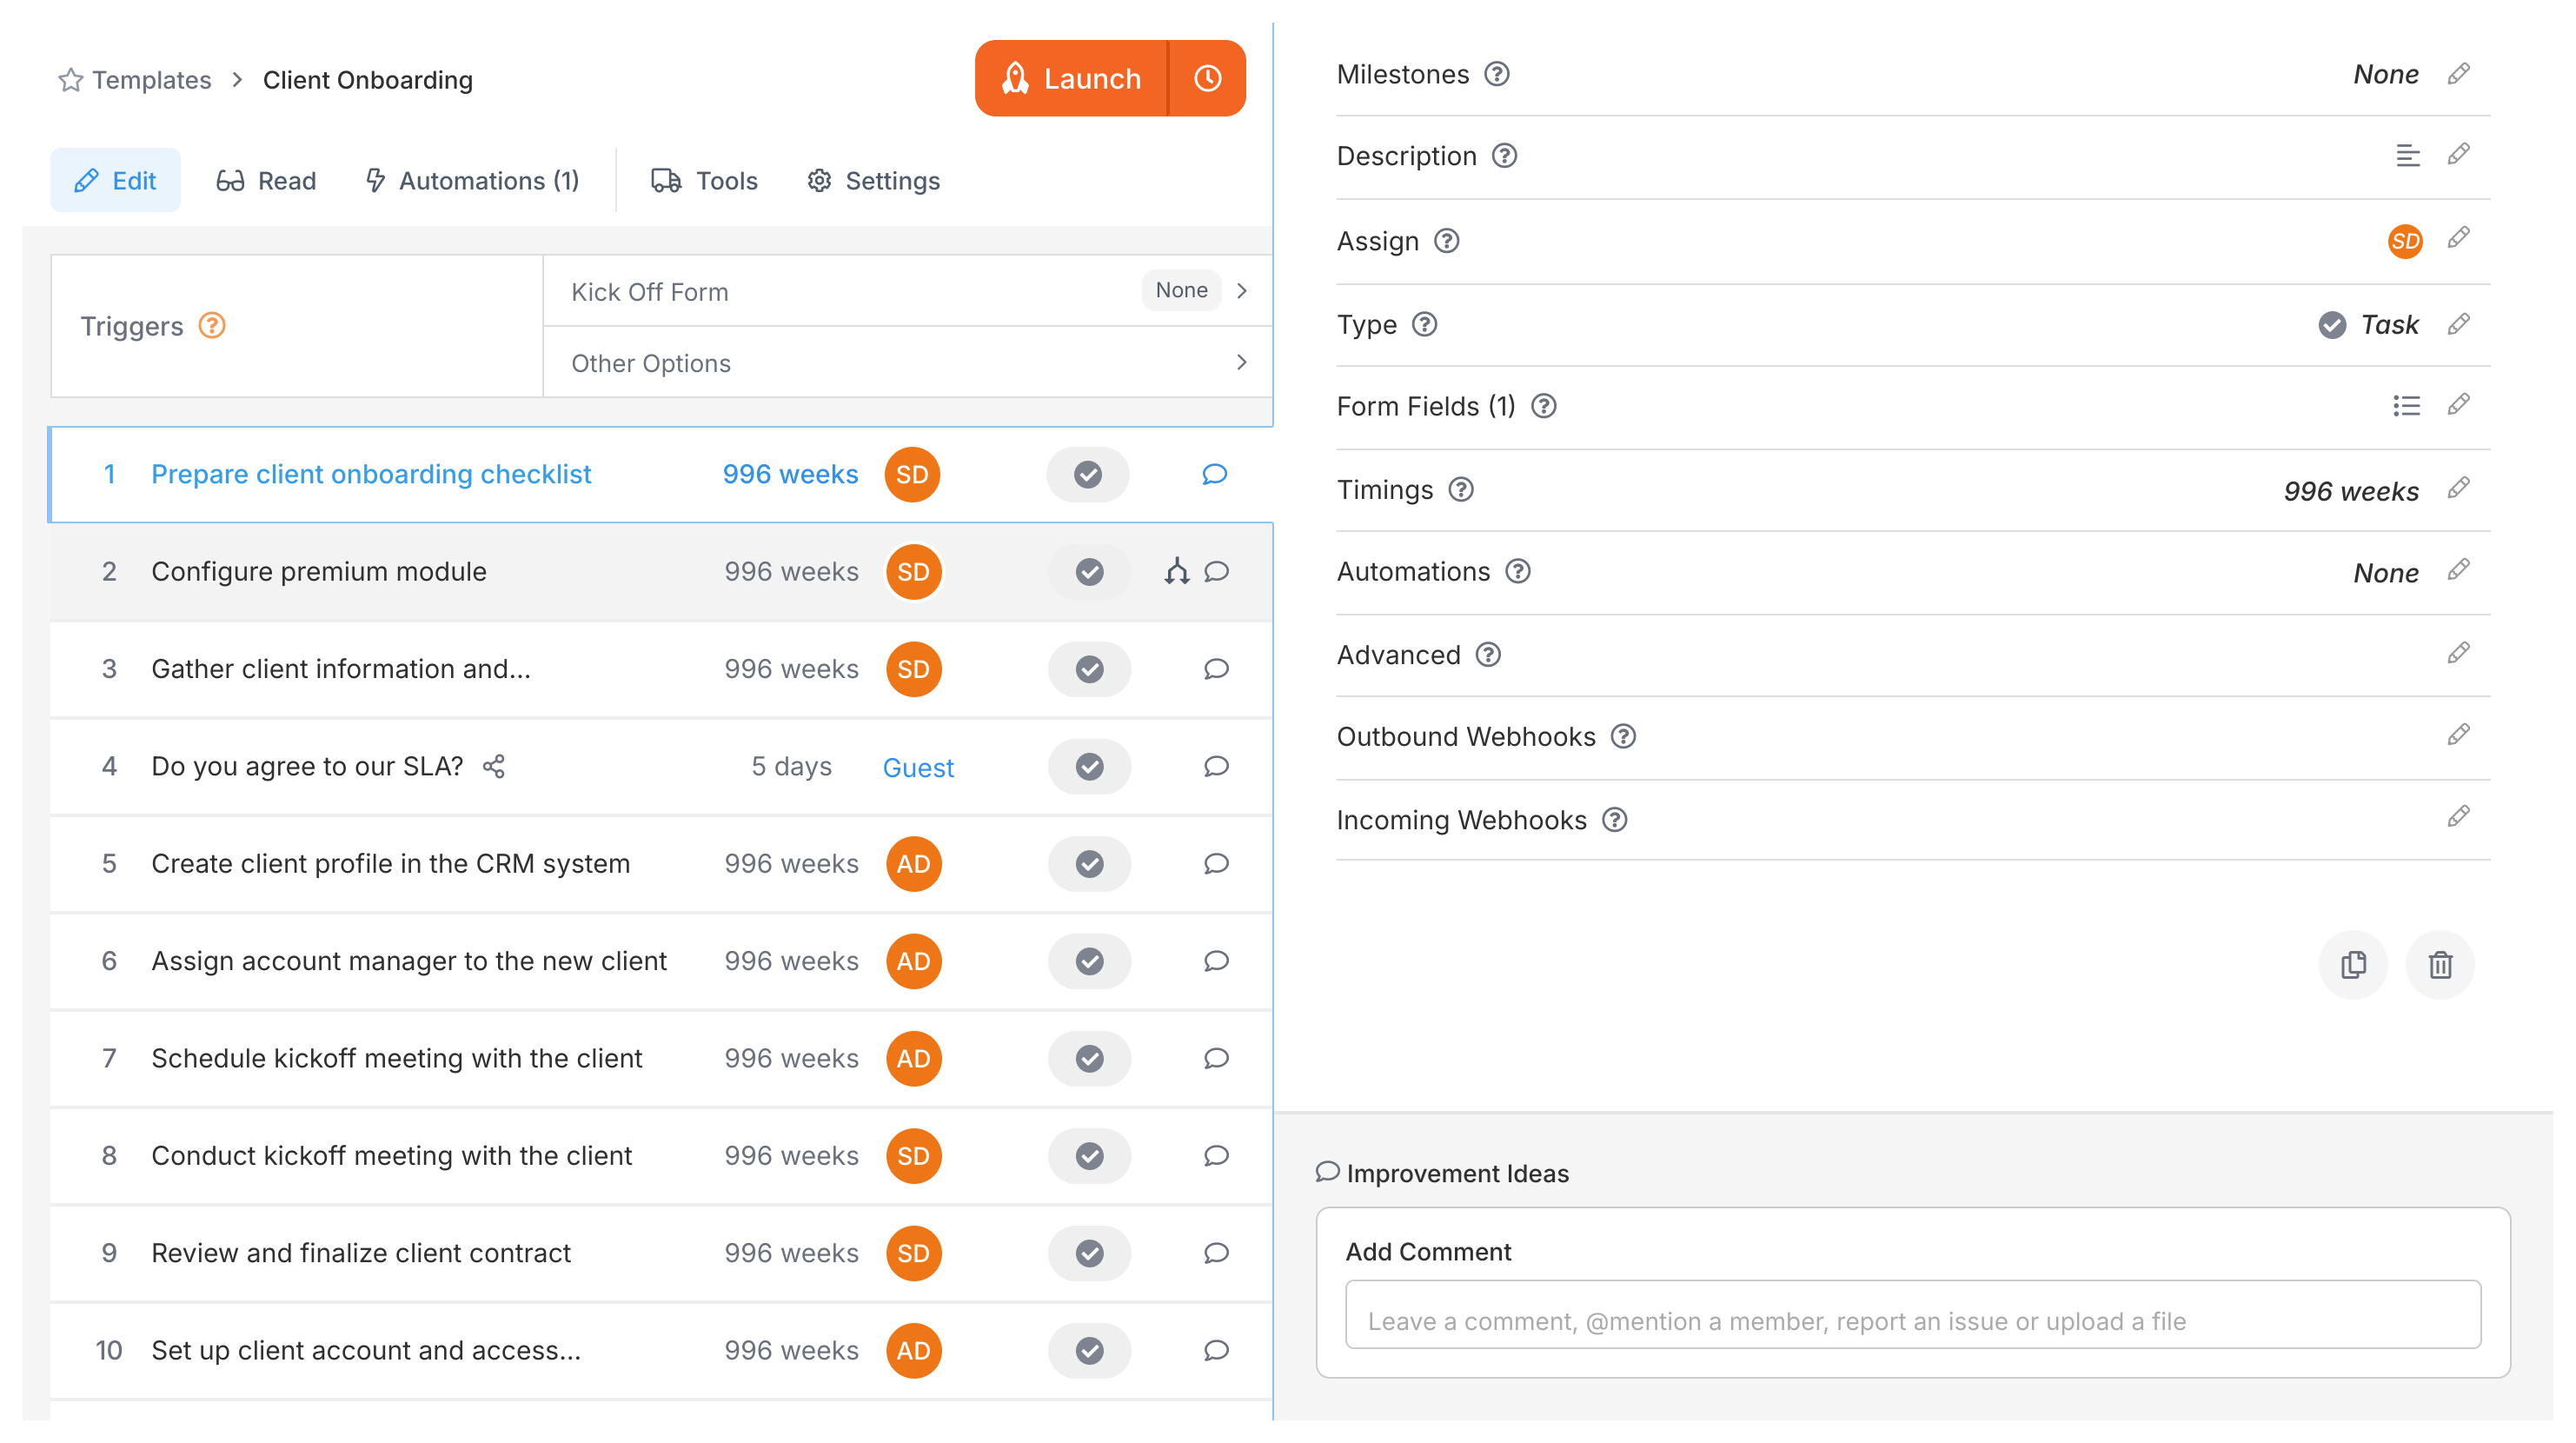Screen dimensions: 2576x1443
Task: Click the share icon next to SLA step
Action: pyautogui.click(x=494, y=767)
